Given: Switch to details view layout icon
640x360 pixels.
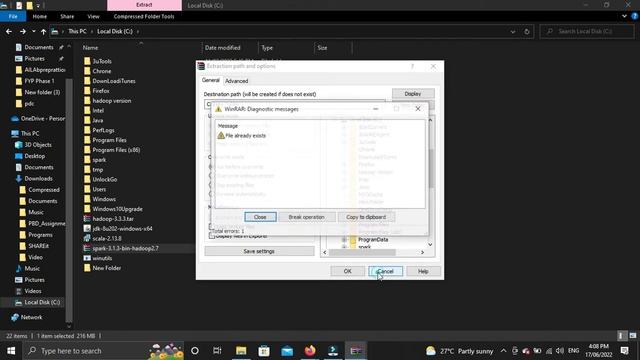Looking at the screenshot, I should click(x=621, y=336).
